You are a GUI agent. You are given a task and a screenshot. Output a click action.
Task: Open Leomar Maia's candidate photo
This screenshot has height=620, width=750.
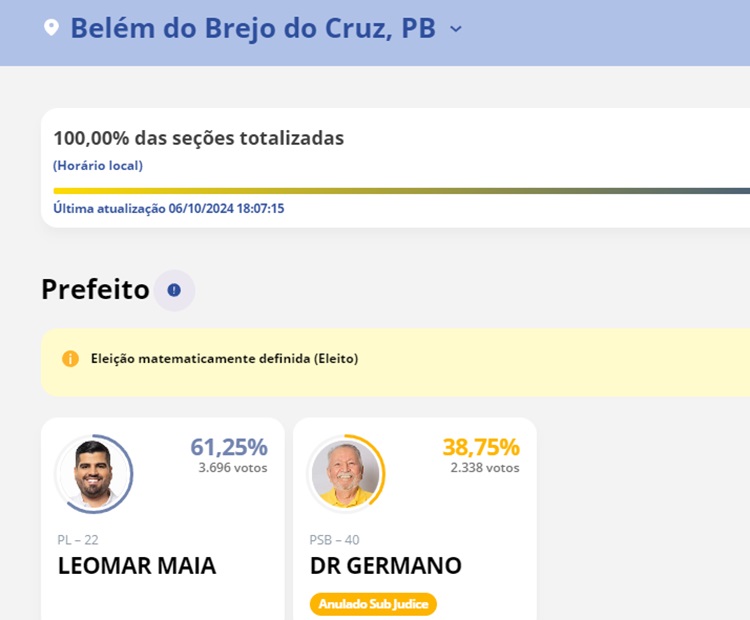tap(94, 473)
